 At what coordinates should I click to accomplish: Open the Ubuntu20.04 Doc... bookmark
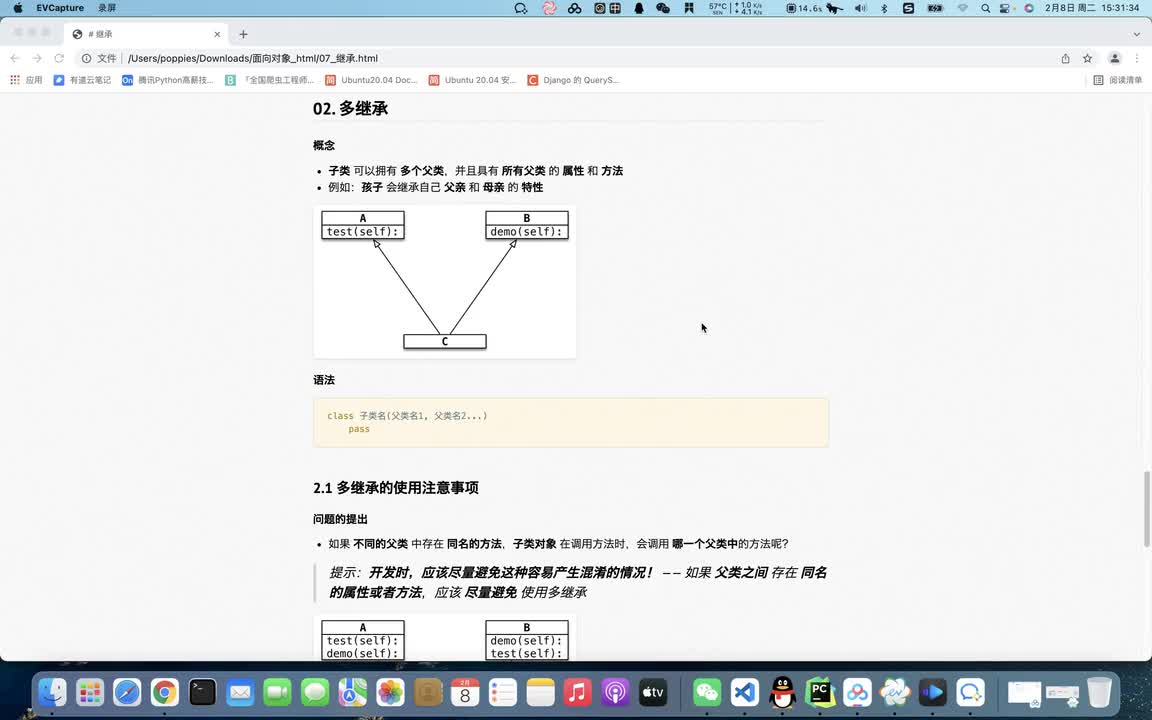click(x=371, y=80)
